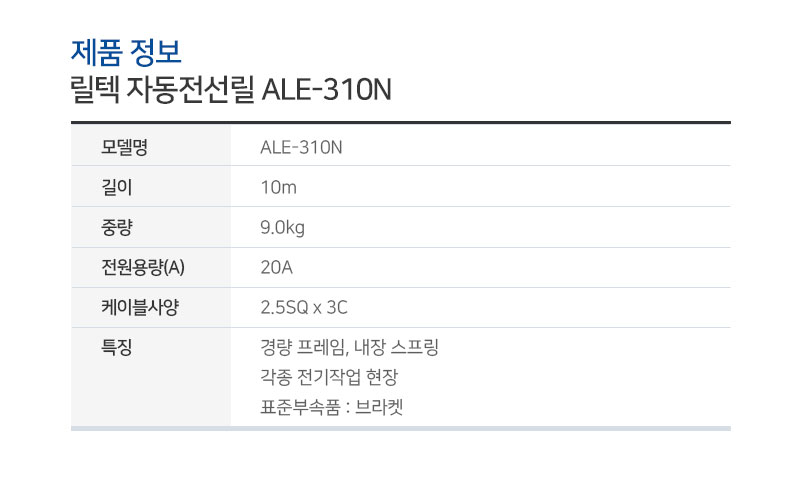Click the gray bottom border bar
800x500 pixels.
401,429
